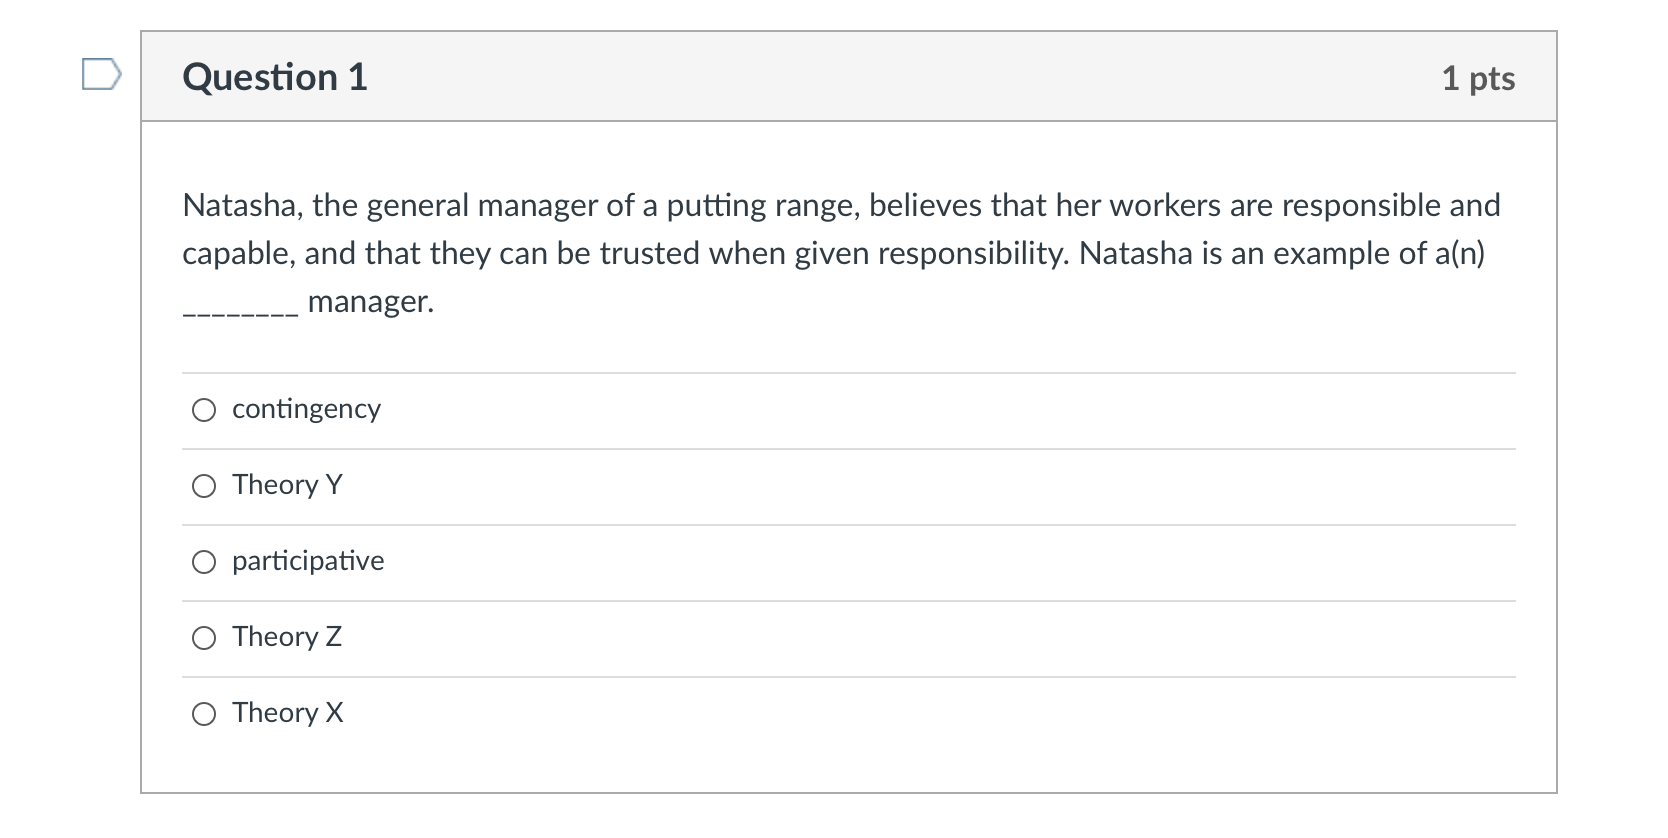1668x838 pixels.
Task: Select the Theory Z radio button
Action: point(204,637)
